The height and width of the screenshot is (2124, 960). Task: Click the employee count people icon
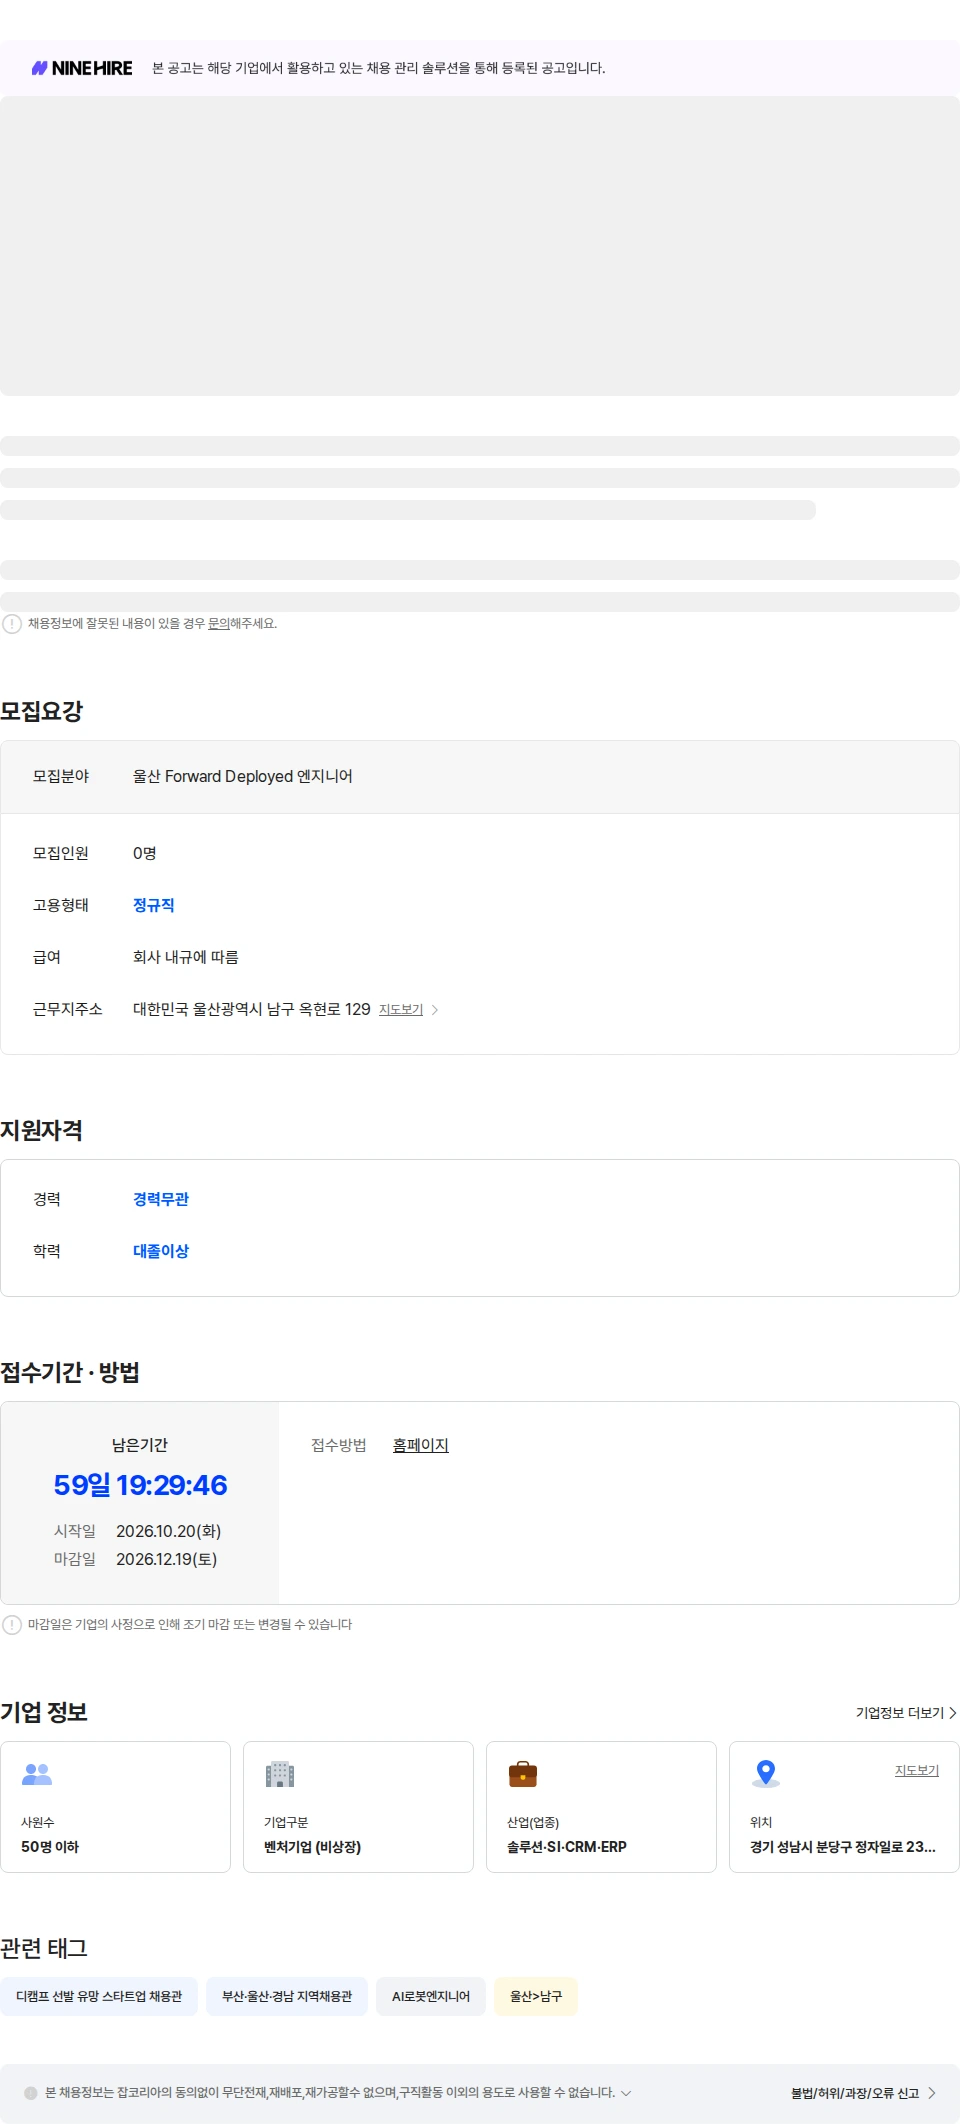click(37, 1774)
